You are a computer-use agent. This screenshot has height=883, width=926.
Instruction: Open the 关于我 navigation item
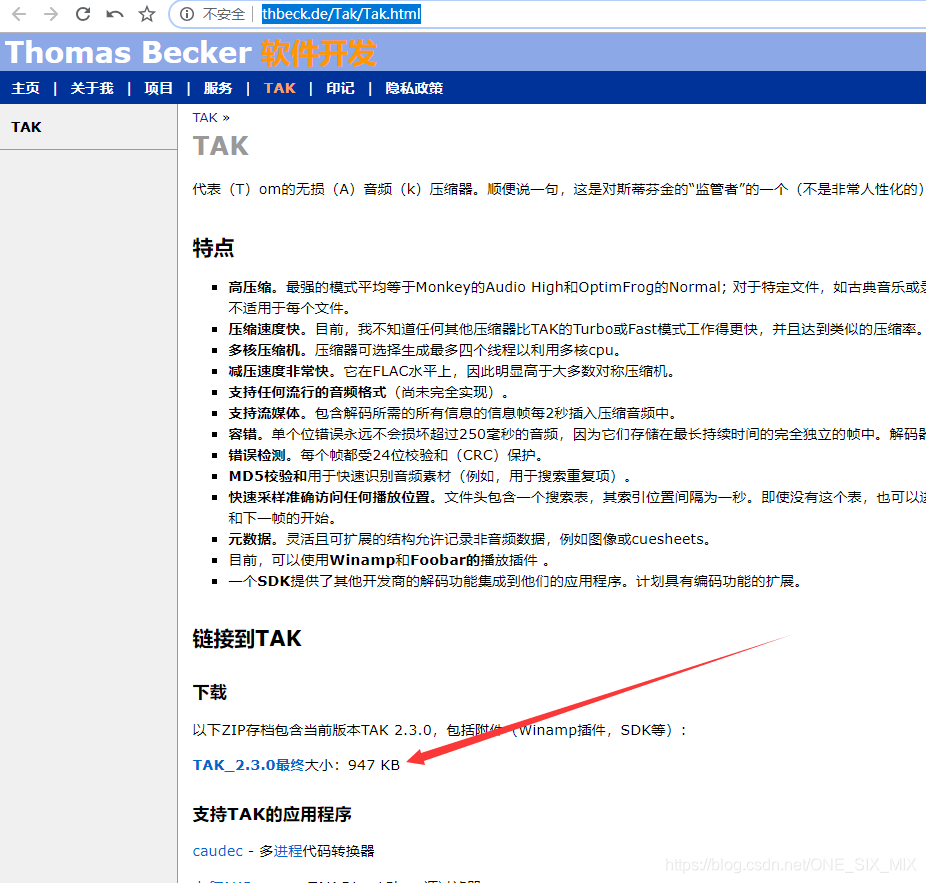click(x=92, y=88)
